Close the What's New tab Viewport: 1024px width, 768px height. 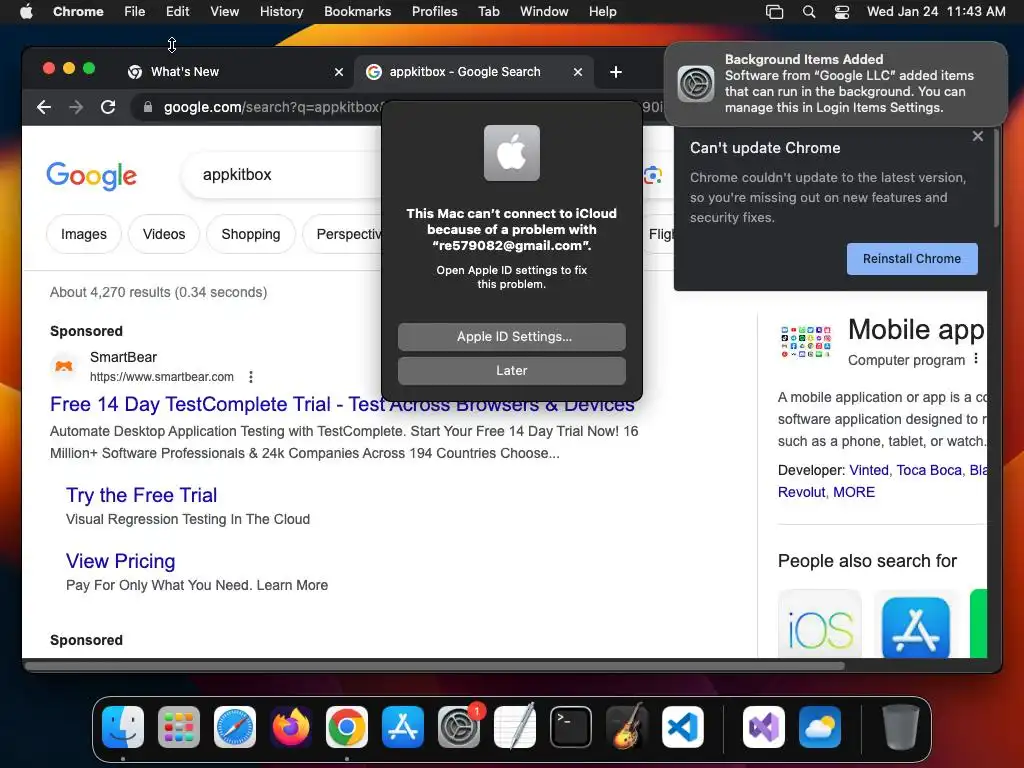[339, 72]
